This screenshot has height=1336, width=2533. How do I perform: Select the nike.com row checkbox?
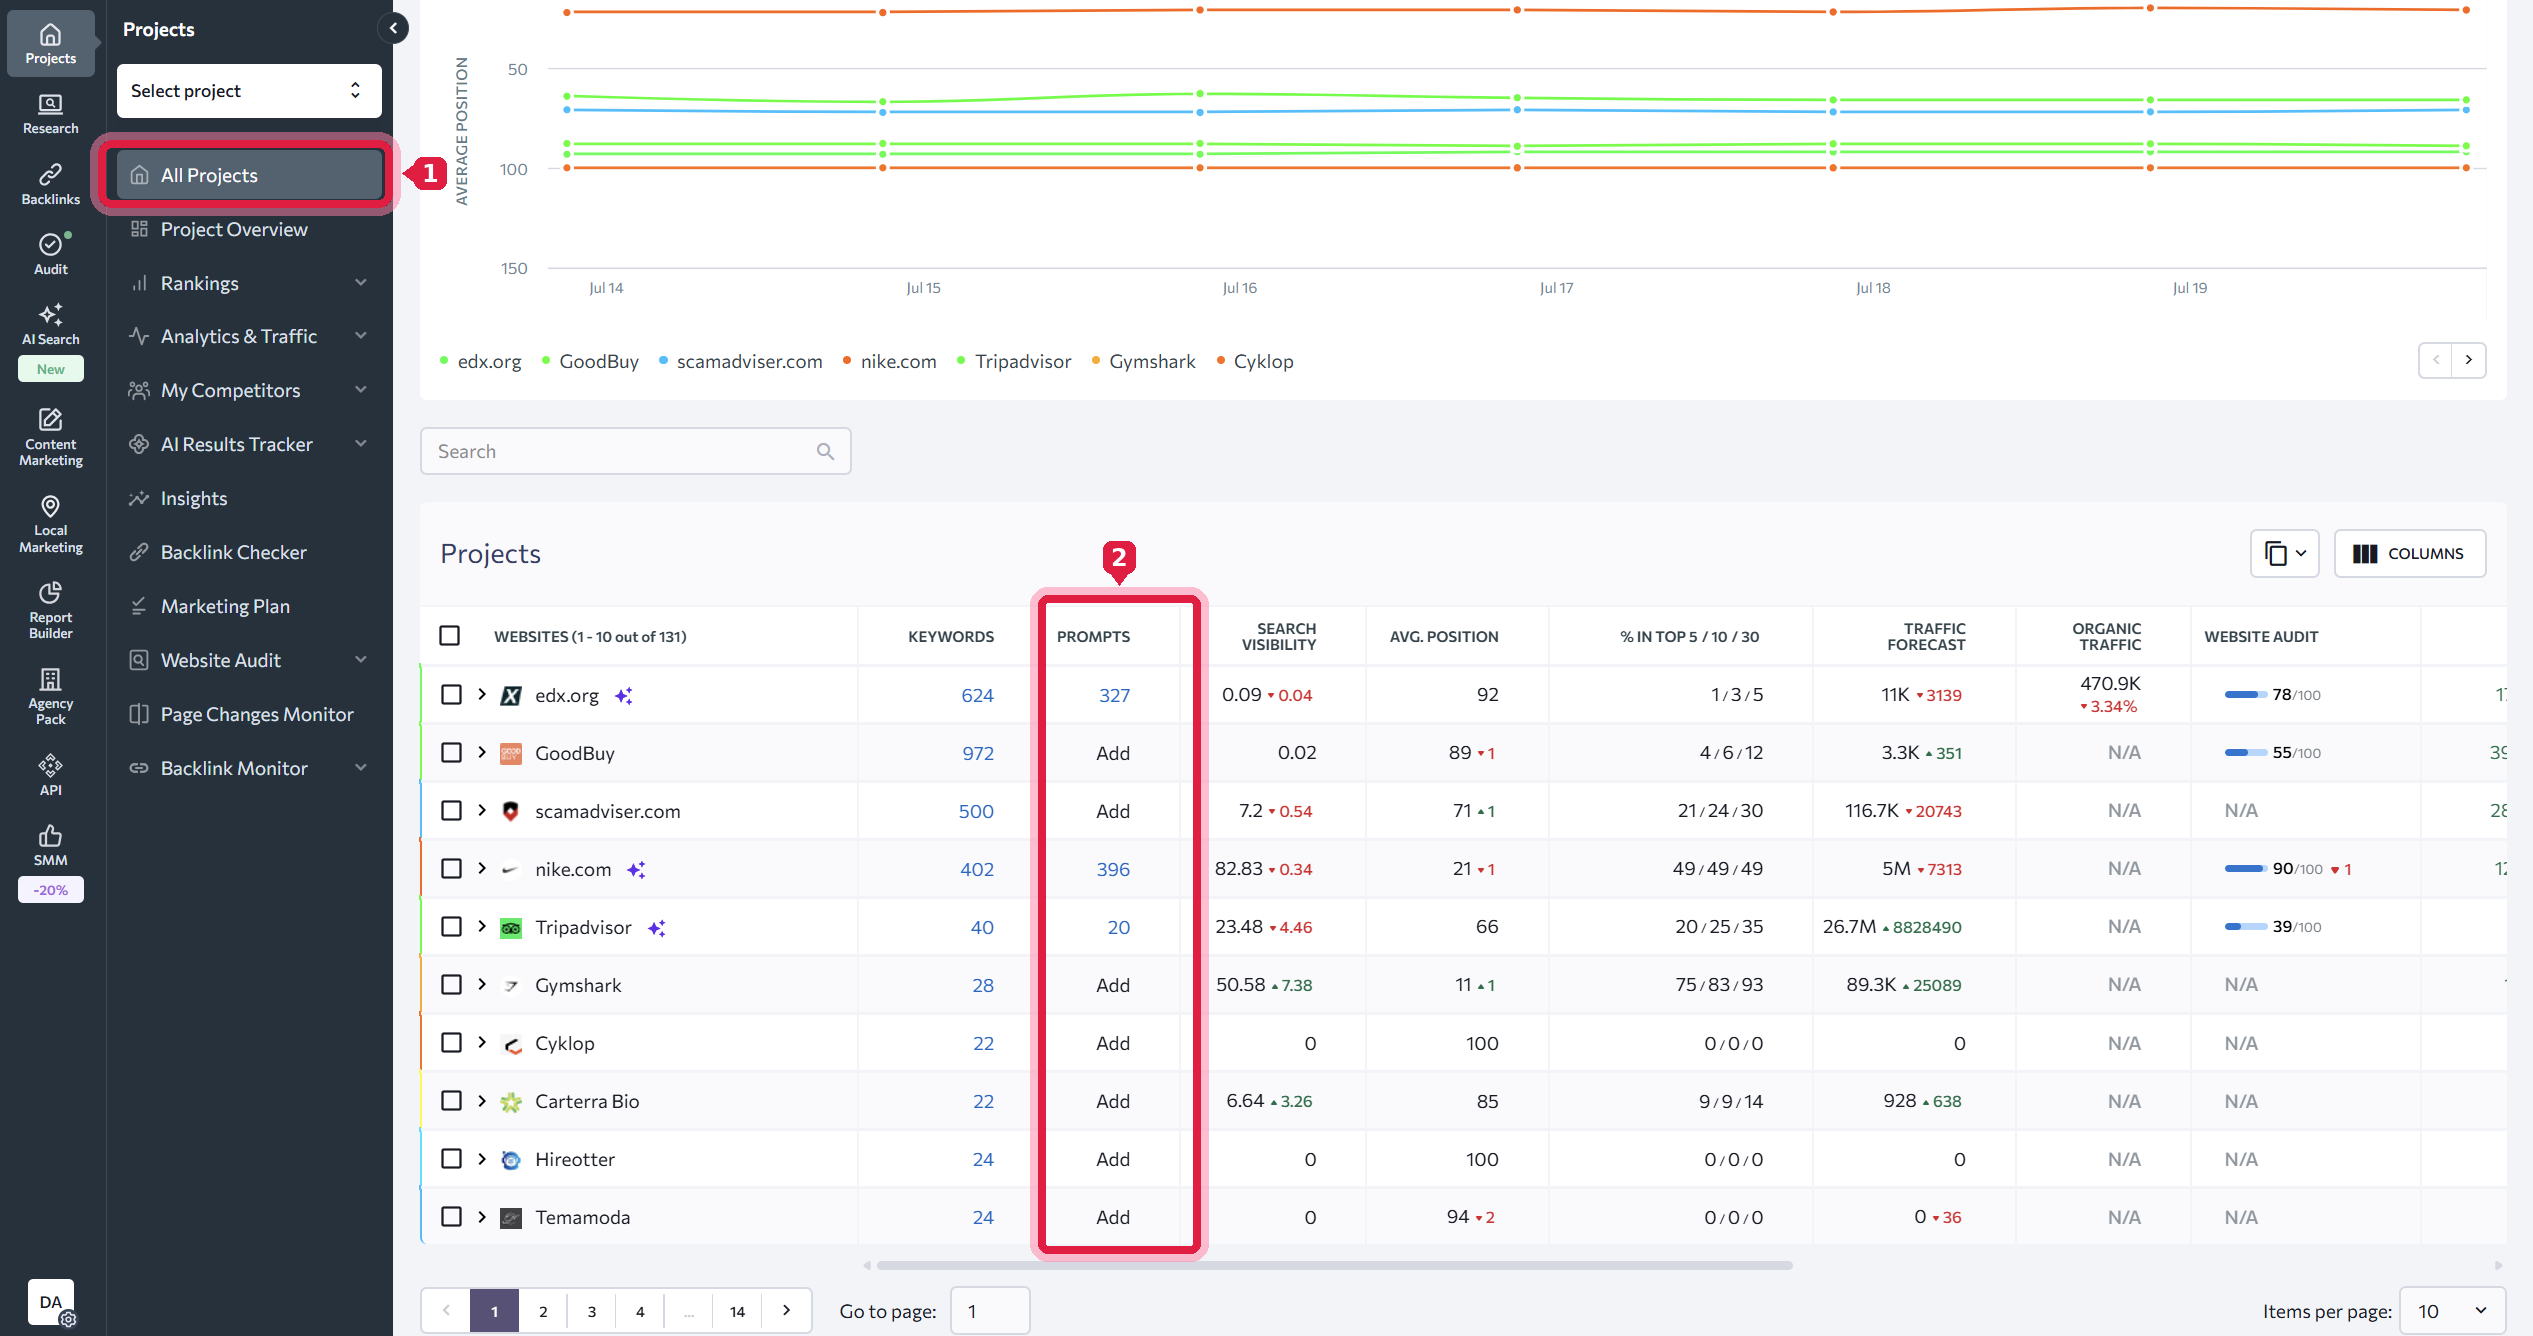[451, 868]
